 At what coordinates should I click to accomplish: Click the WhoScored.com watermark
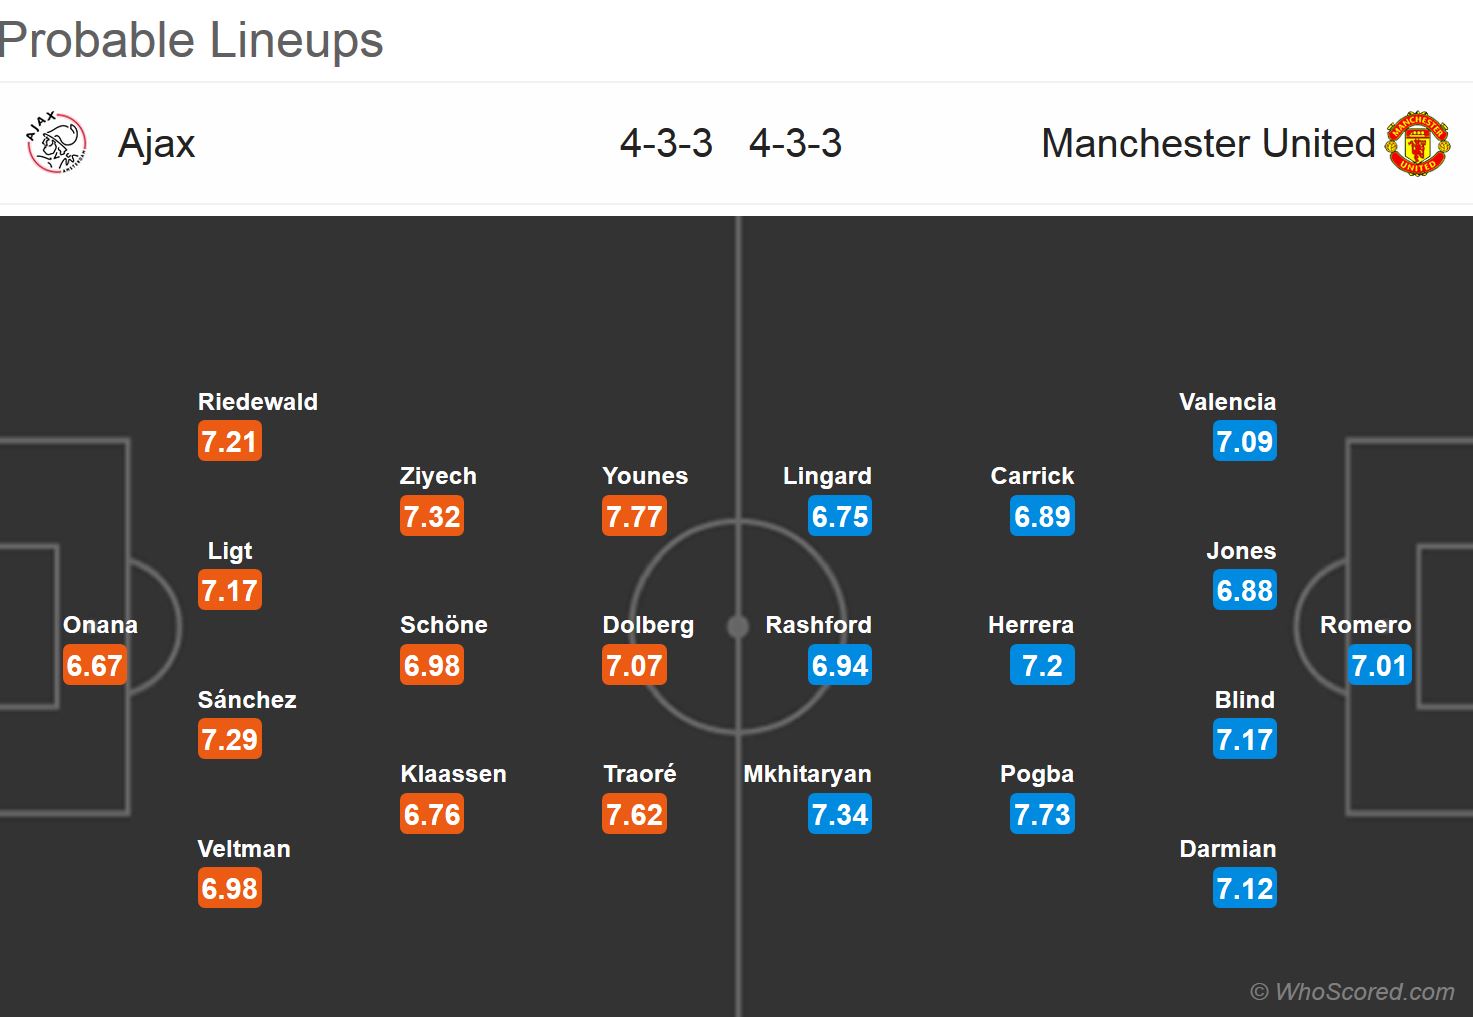point(1352,991)
